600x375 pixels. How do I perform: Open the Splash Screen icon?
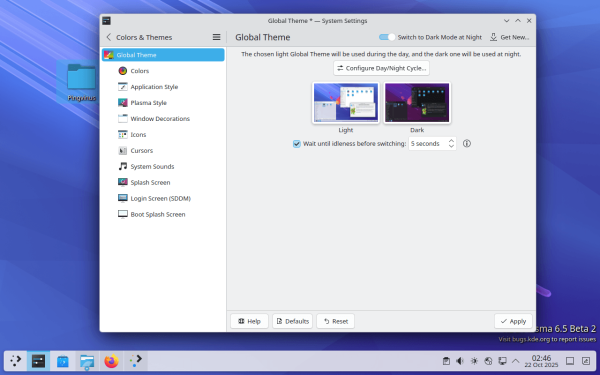[122, 183]
